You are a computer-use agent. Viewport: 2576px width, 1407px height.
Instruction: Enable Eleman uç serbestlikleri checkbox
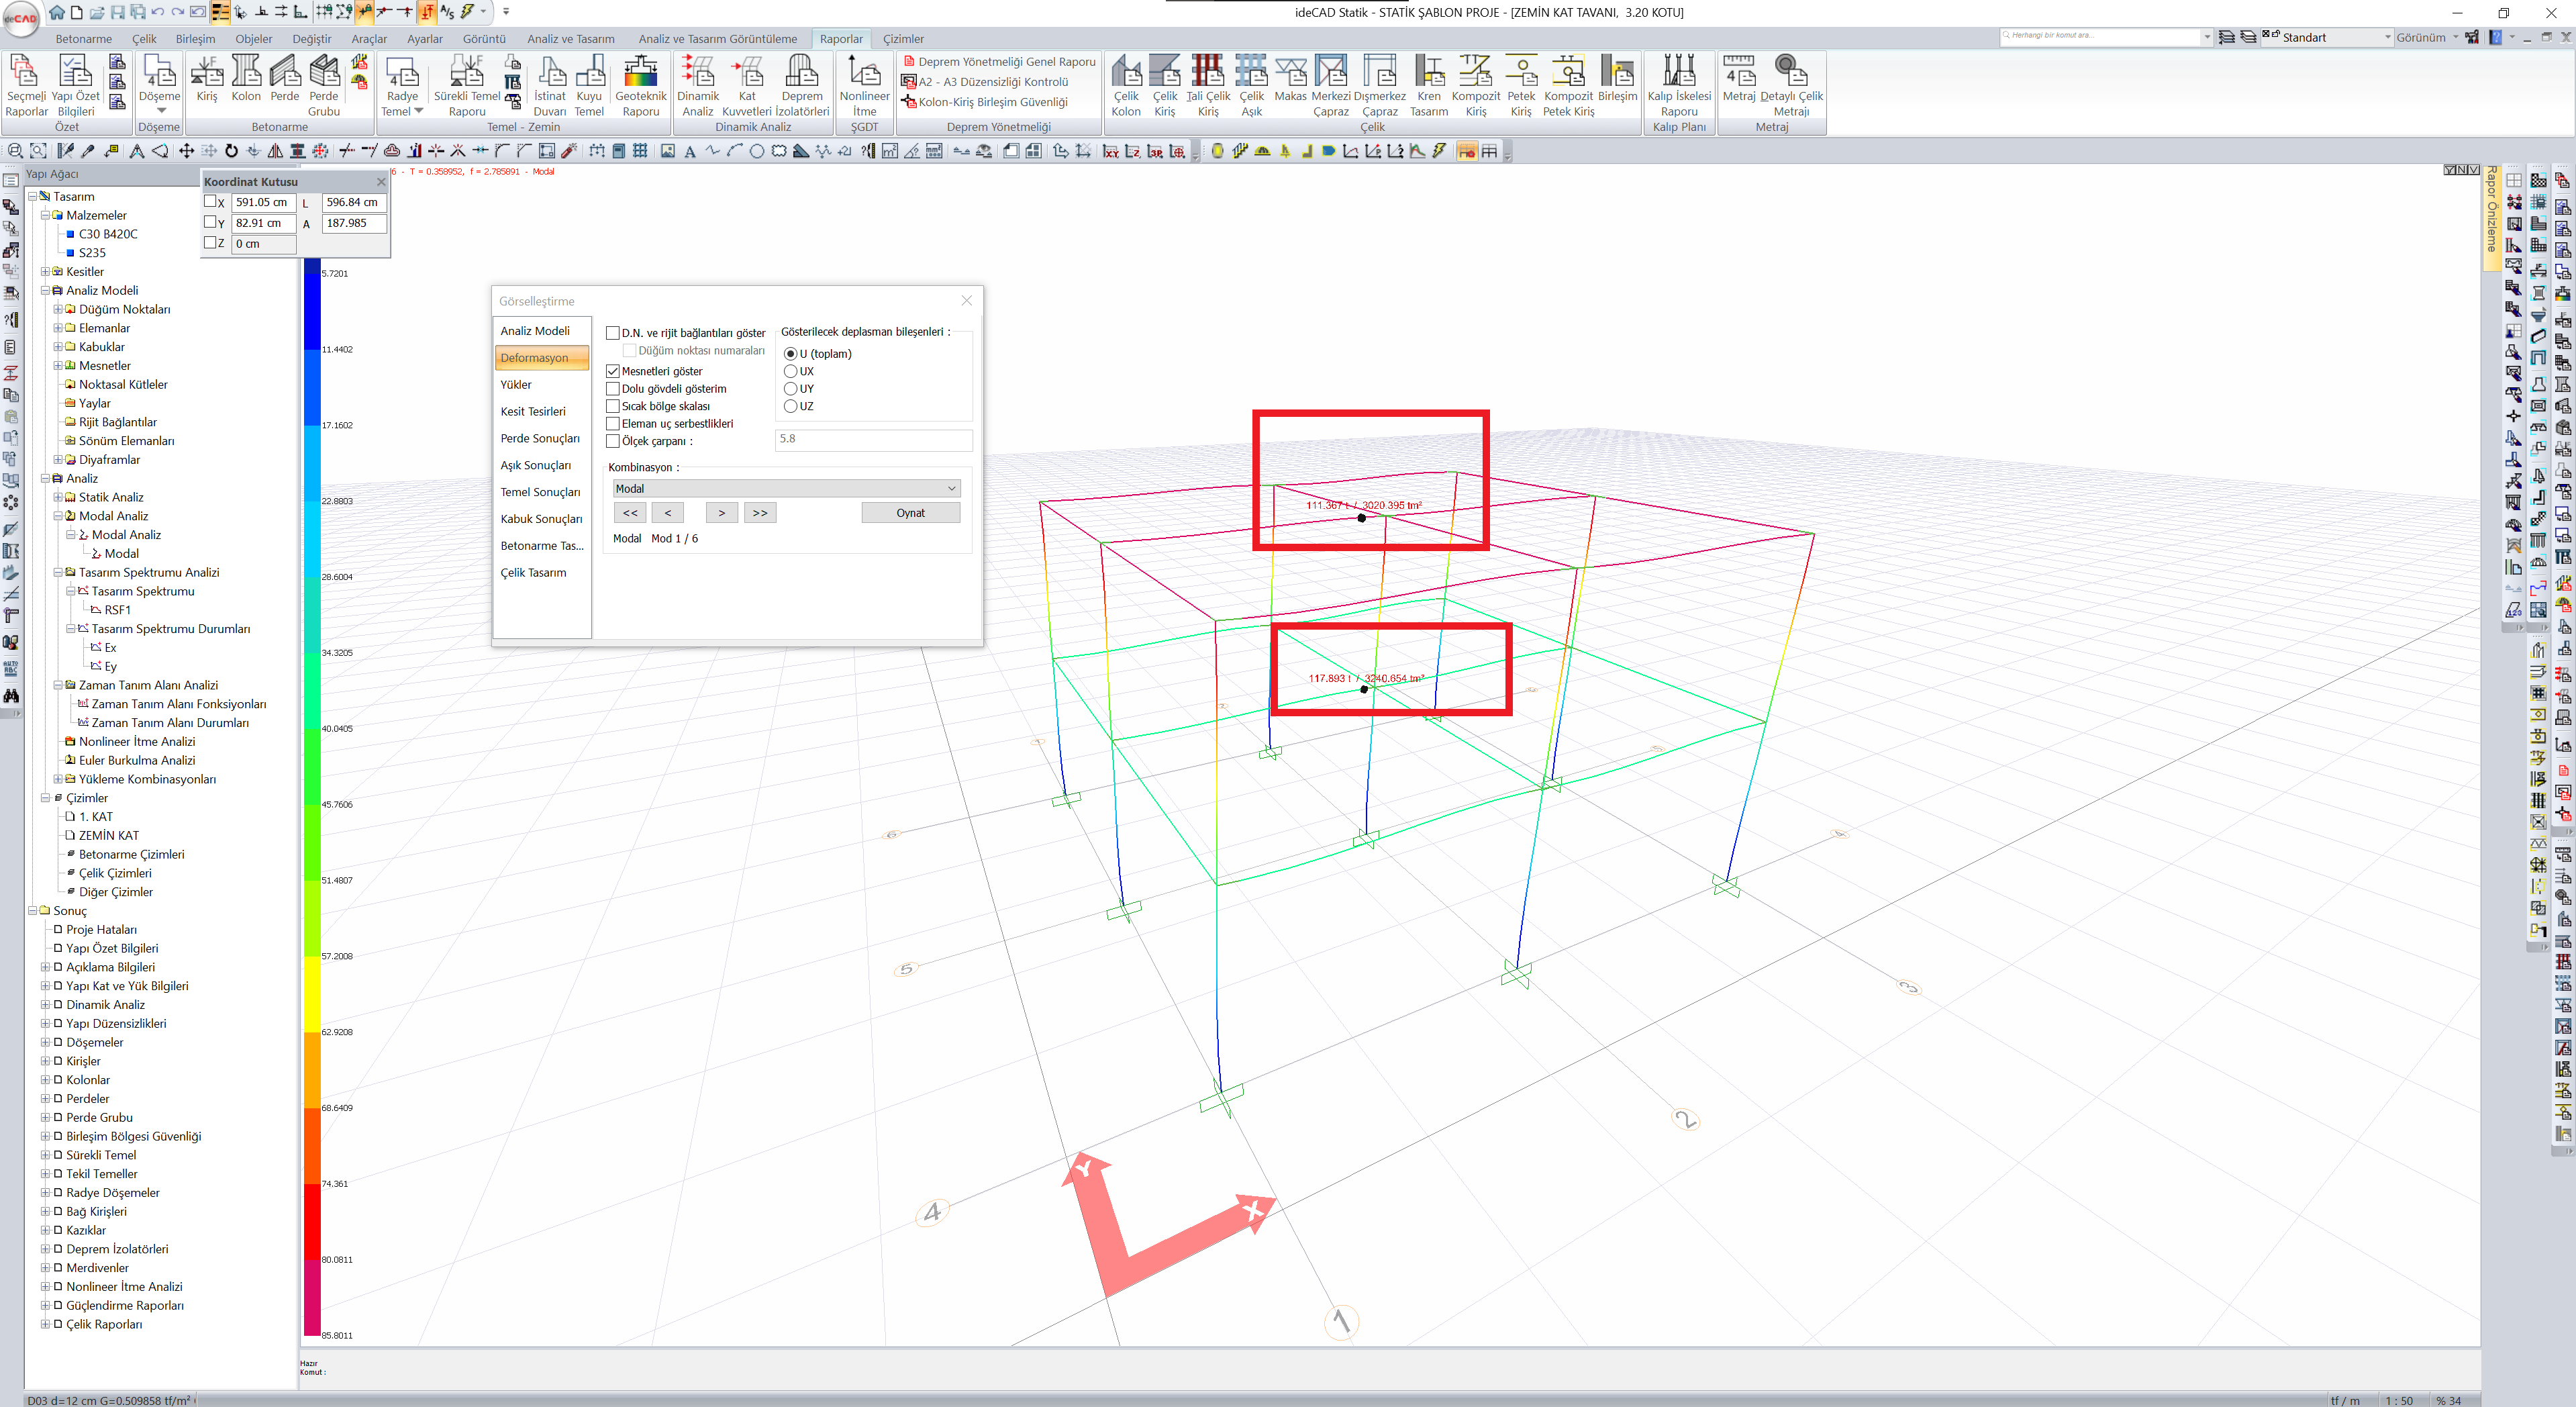(613, 424)
